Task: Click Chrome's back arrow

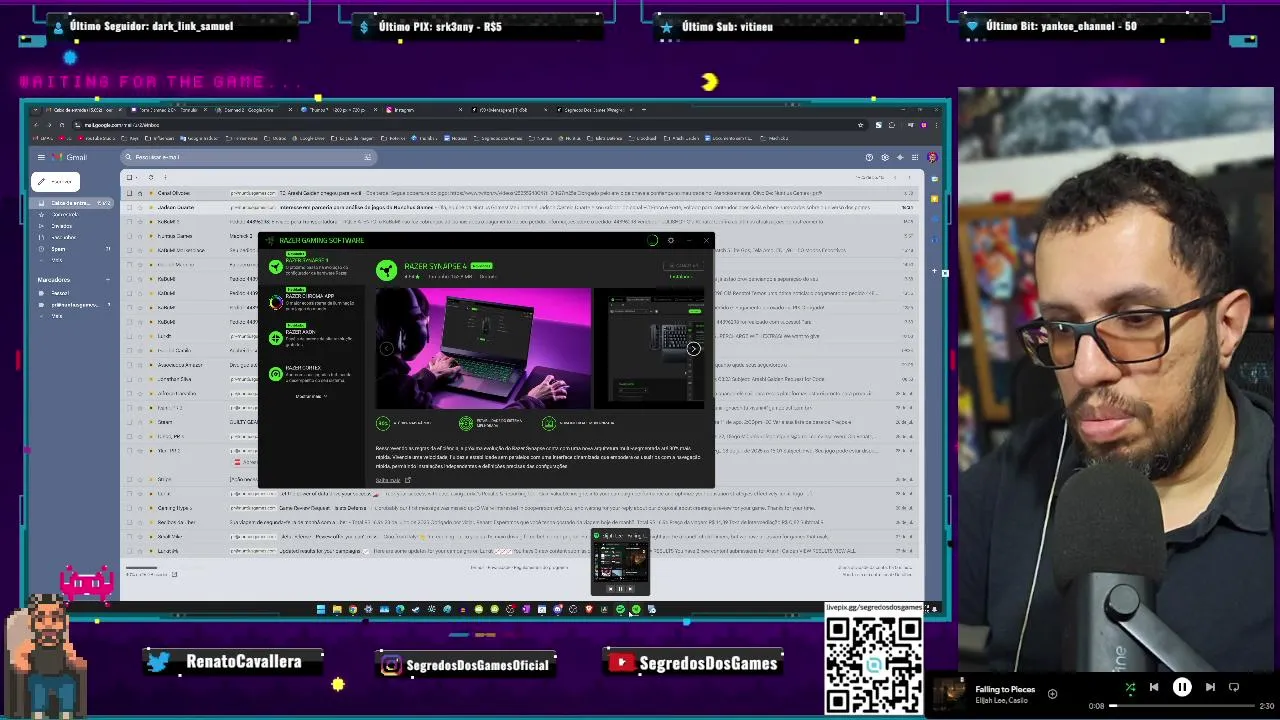Action: click(36, 125)
